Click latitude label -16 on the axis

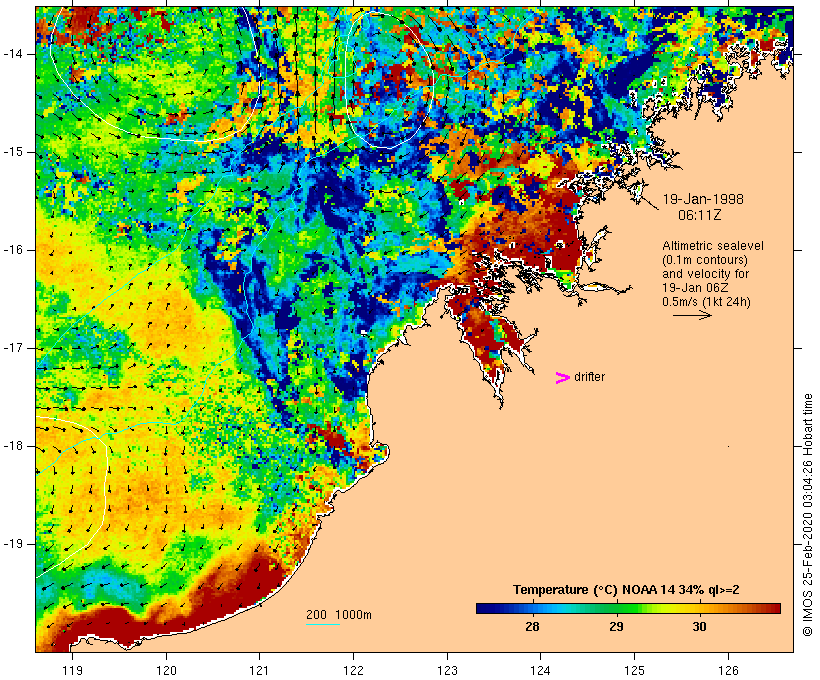tap(12, 250)
